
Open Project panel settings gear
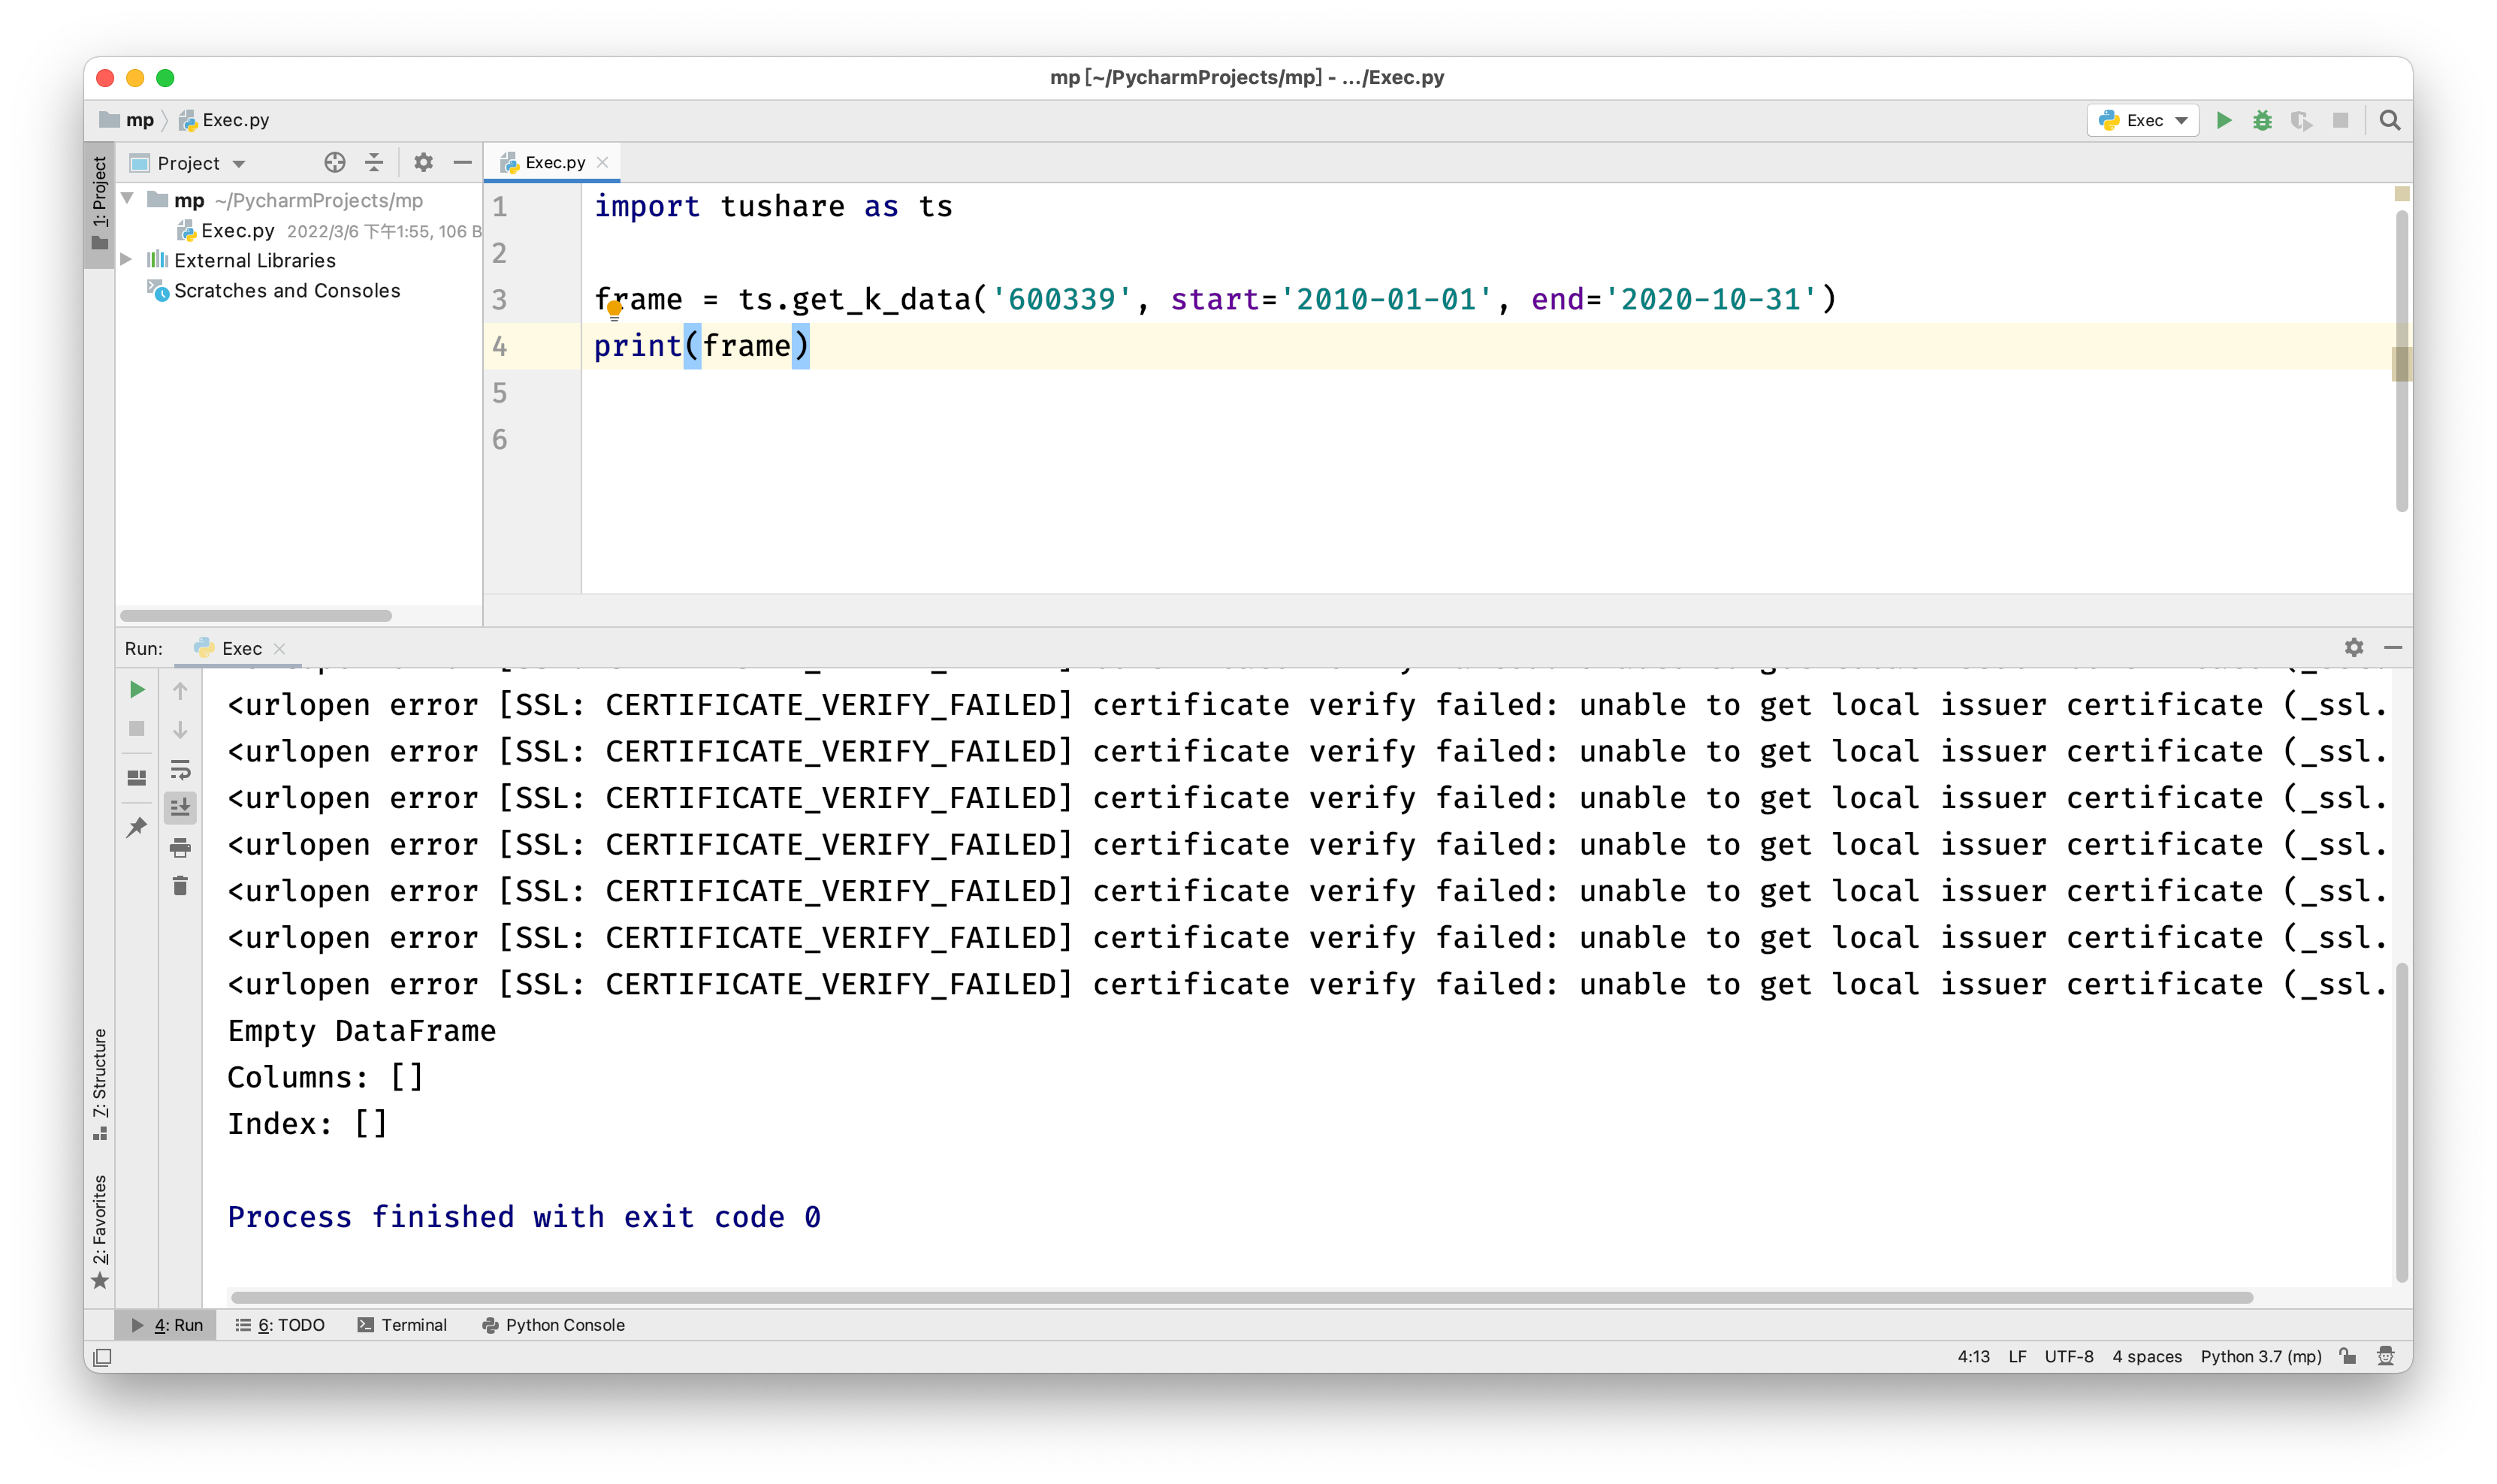click(423, 162)
